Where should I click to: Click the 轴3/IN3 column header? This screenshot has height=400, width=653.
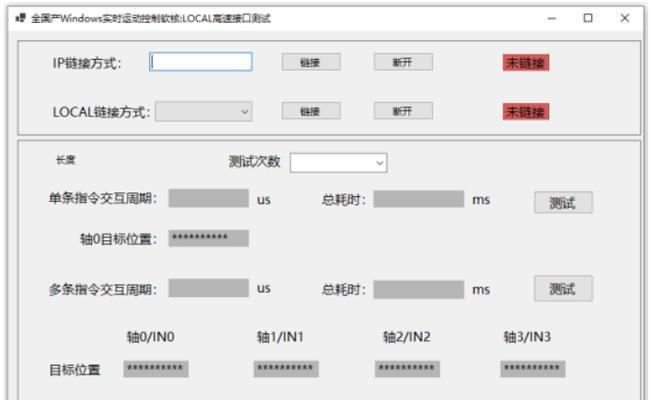(527, 337)
